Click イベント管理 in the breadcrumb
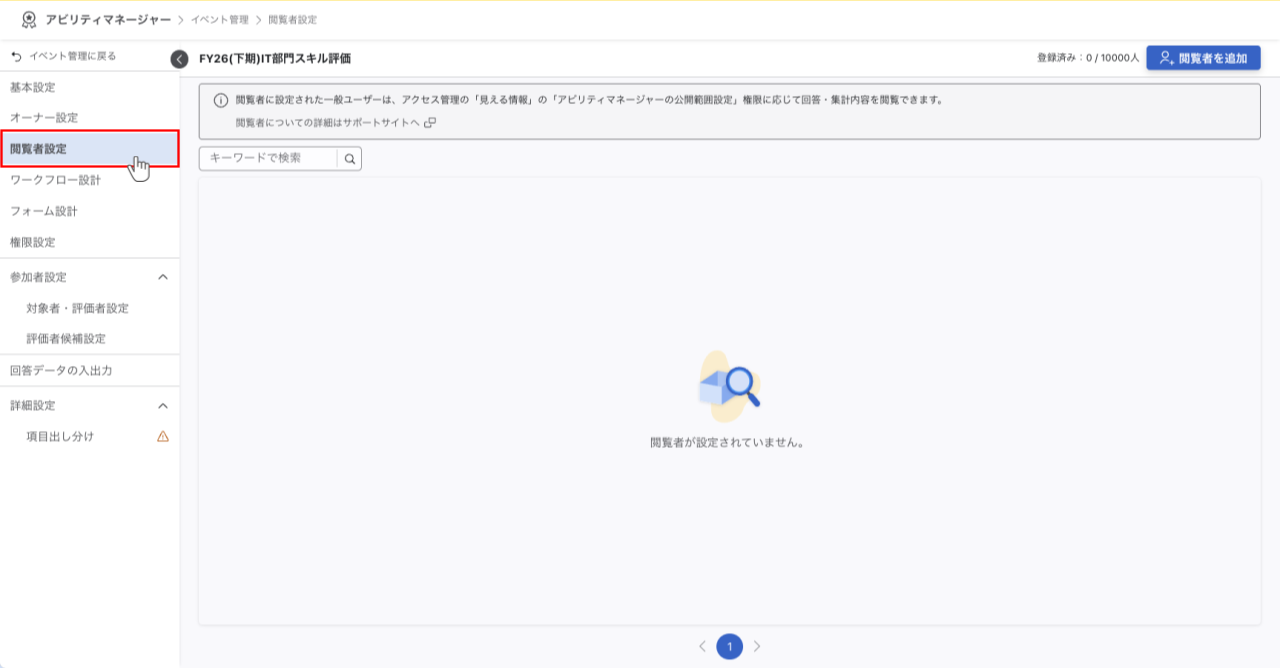Viewport: 1280px width, 669px height. click(220, 20)
